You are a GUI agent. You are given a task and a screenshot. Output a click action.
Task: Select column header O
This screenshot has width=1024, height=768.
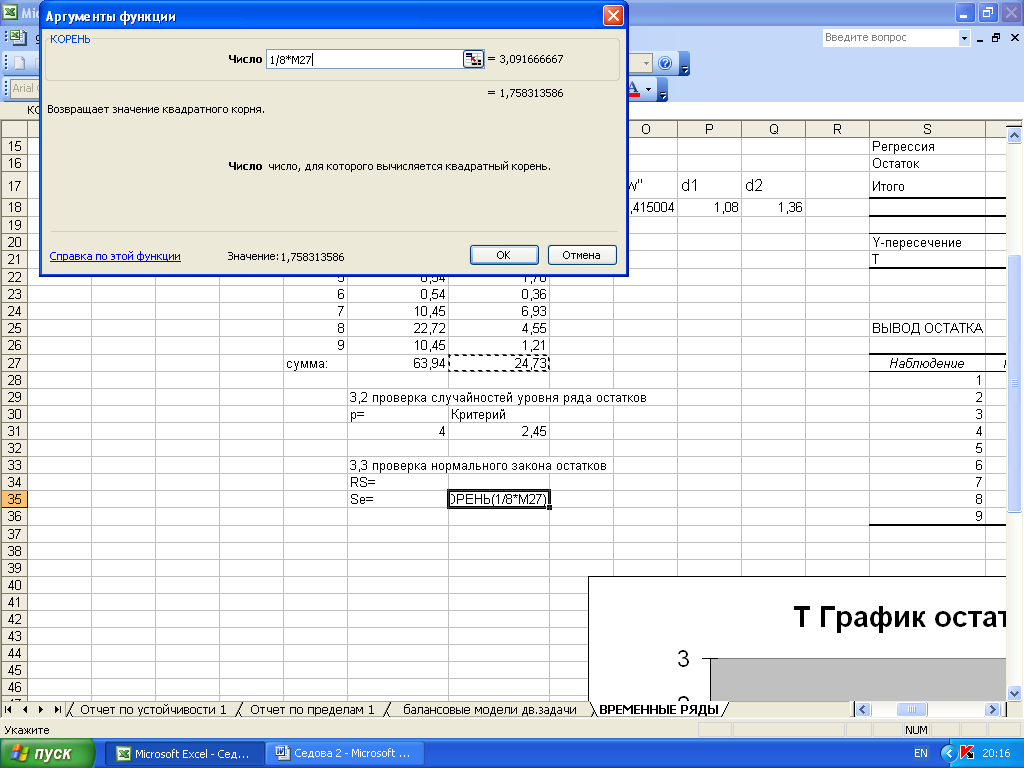click(645, 129)
